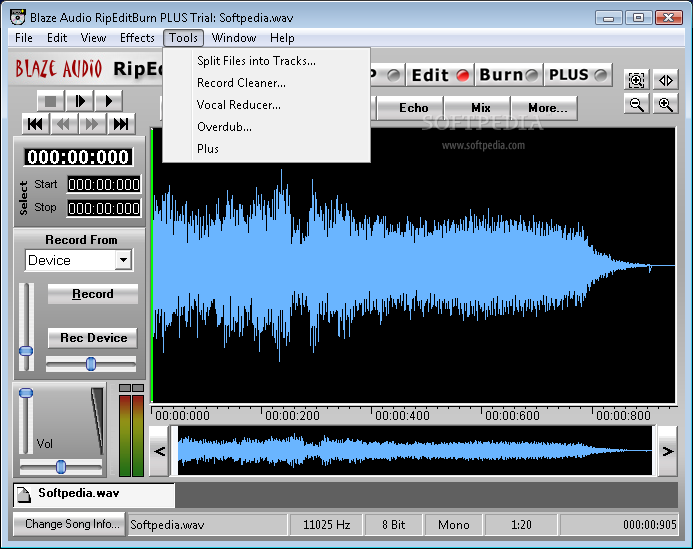Click the Blaze Audio app icon in title bar
The height and width of the screenshot is (549, 693).
pos(18,17)
